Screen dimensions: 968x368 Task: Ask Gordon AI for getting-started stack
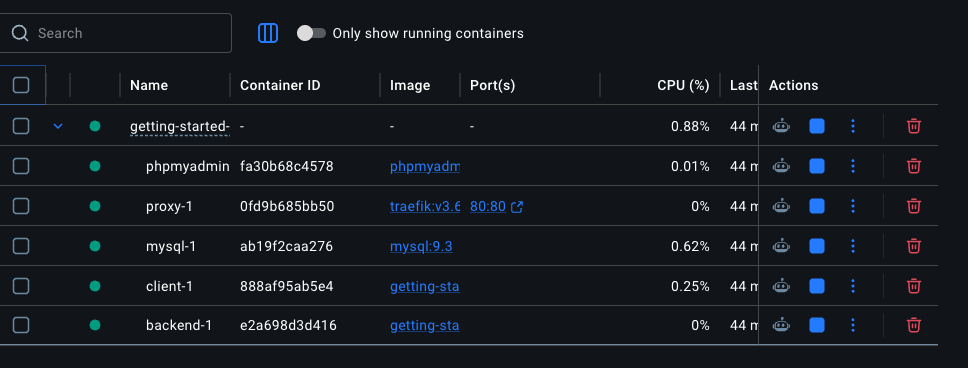coord(782,126)
